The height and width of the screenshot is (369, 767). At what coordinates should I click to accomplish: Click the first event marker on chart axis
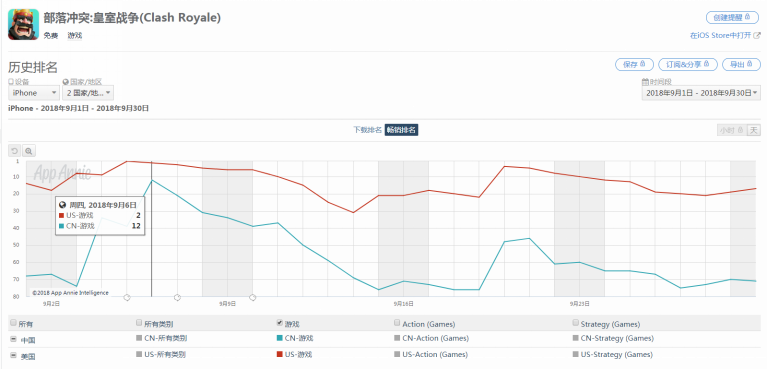click(127, 297)
